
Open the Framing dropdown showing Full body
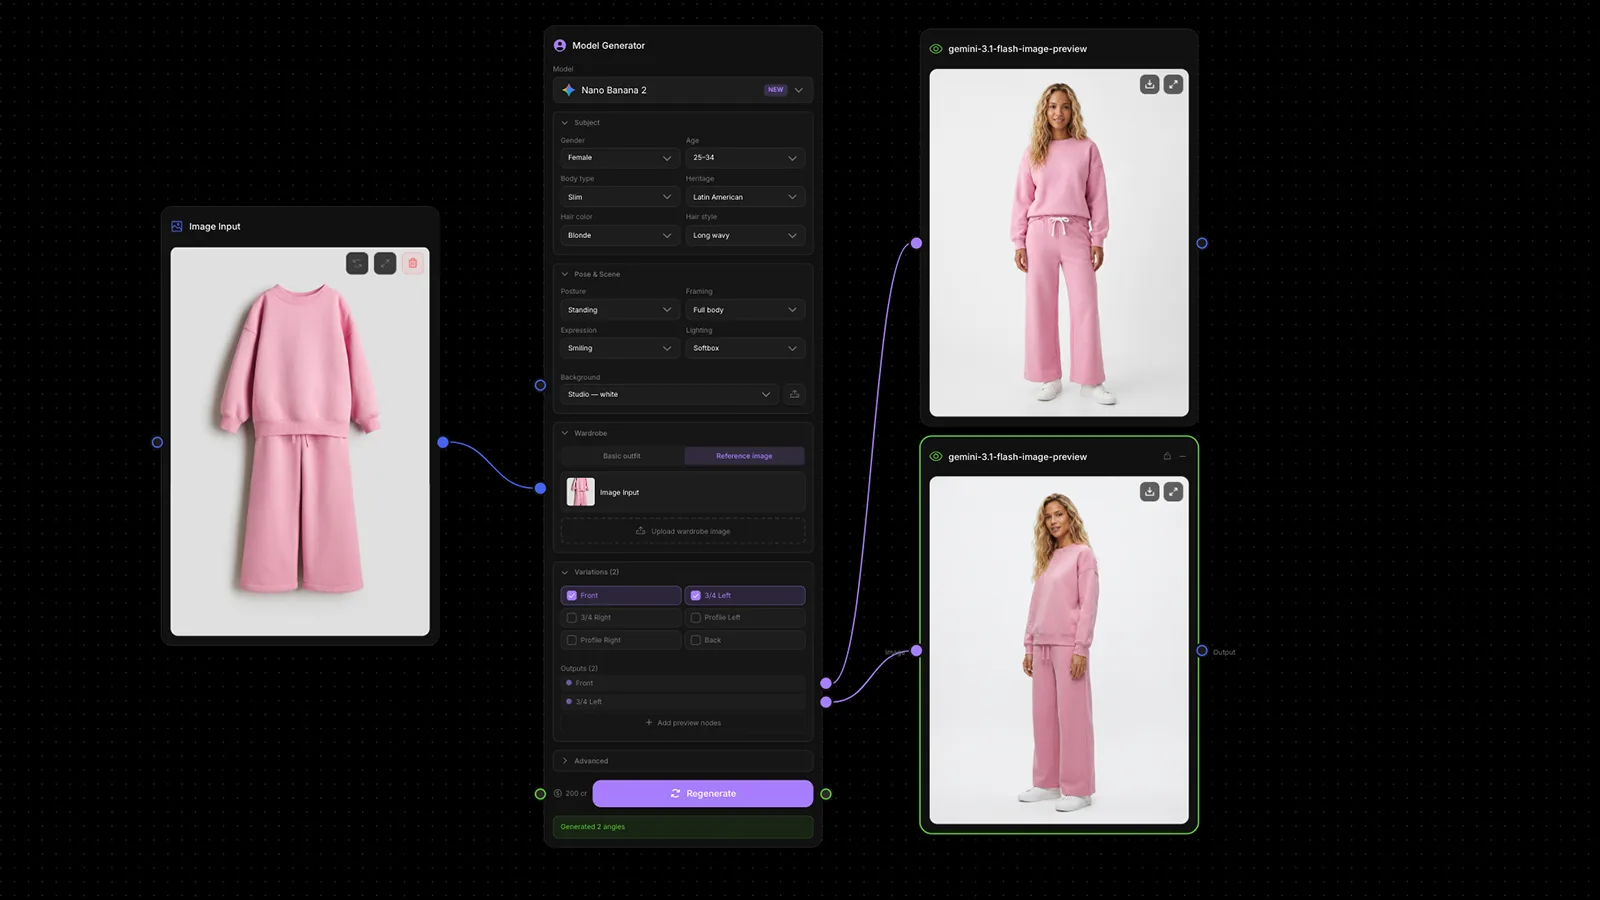745,310
